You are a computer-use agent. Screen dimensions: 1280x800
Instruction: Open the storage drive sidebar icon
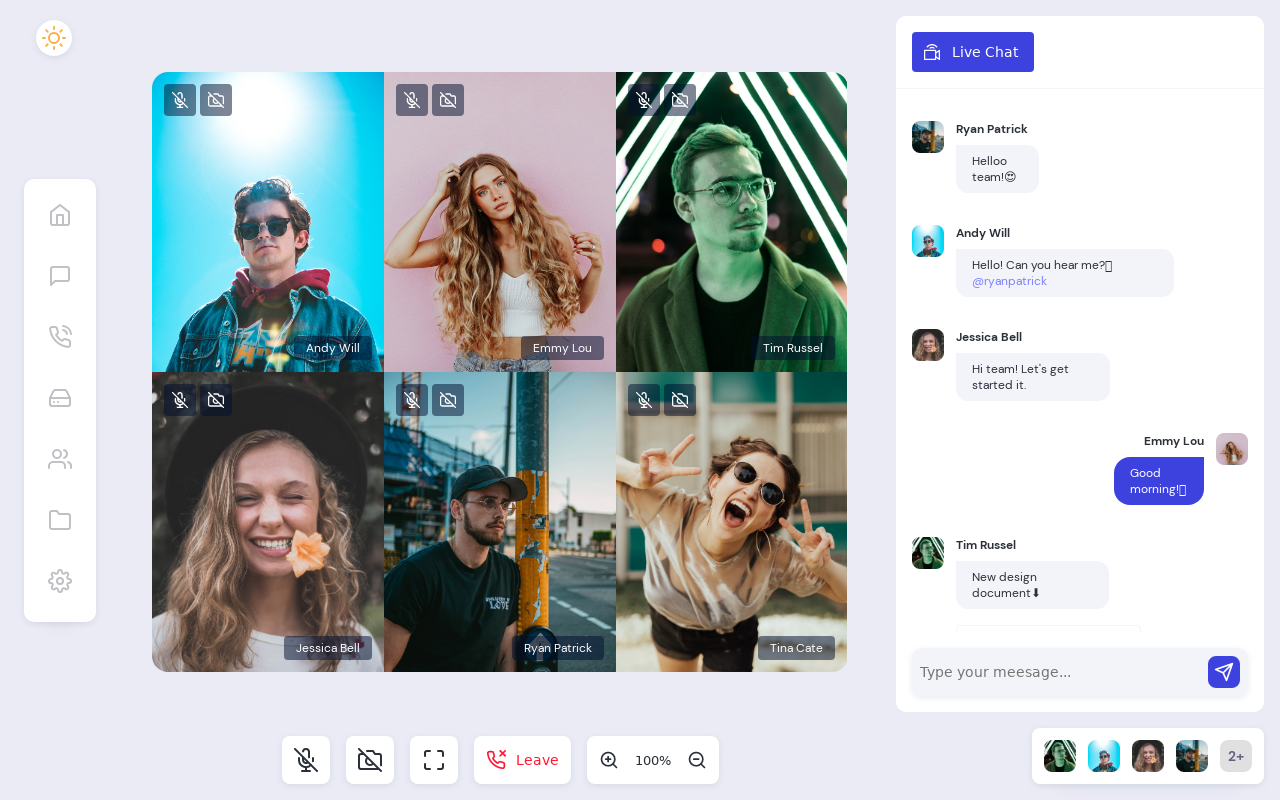pos(60,398)
